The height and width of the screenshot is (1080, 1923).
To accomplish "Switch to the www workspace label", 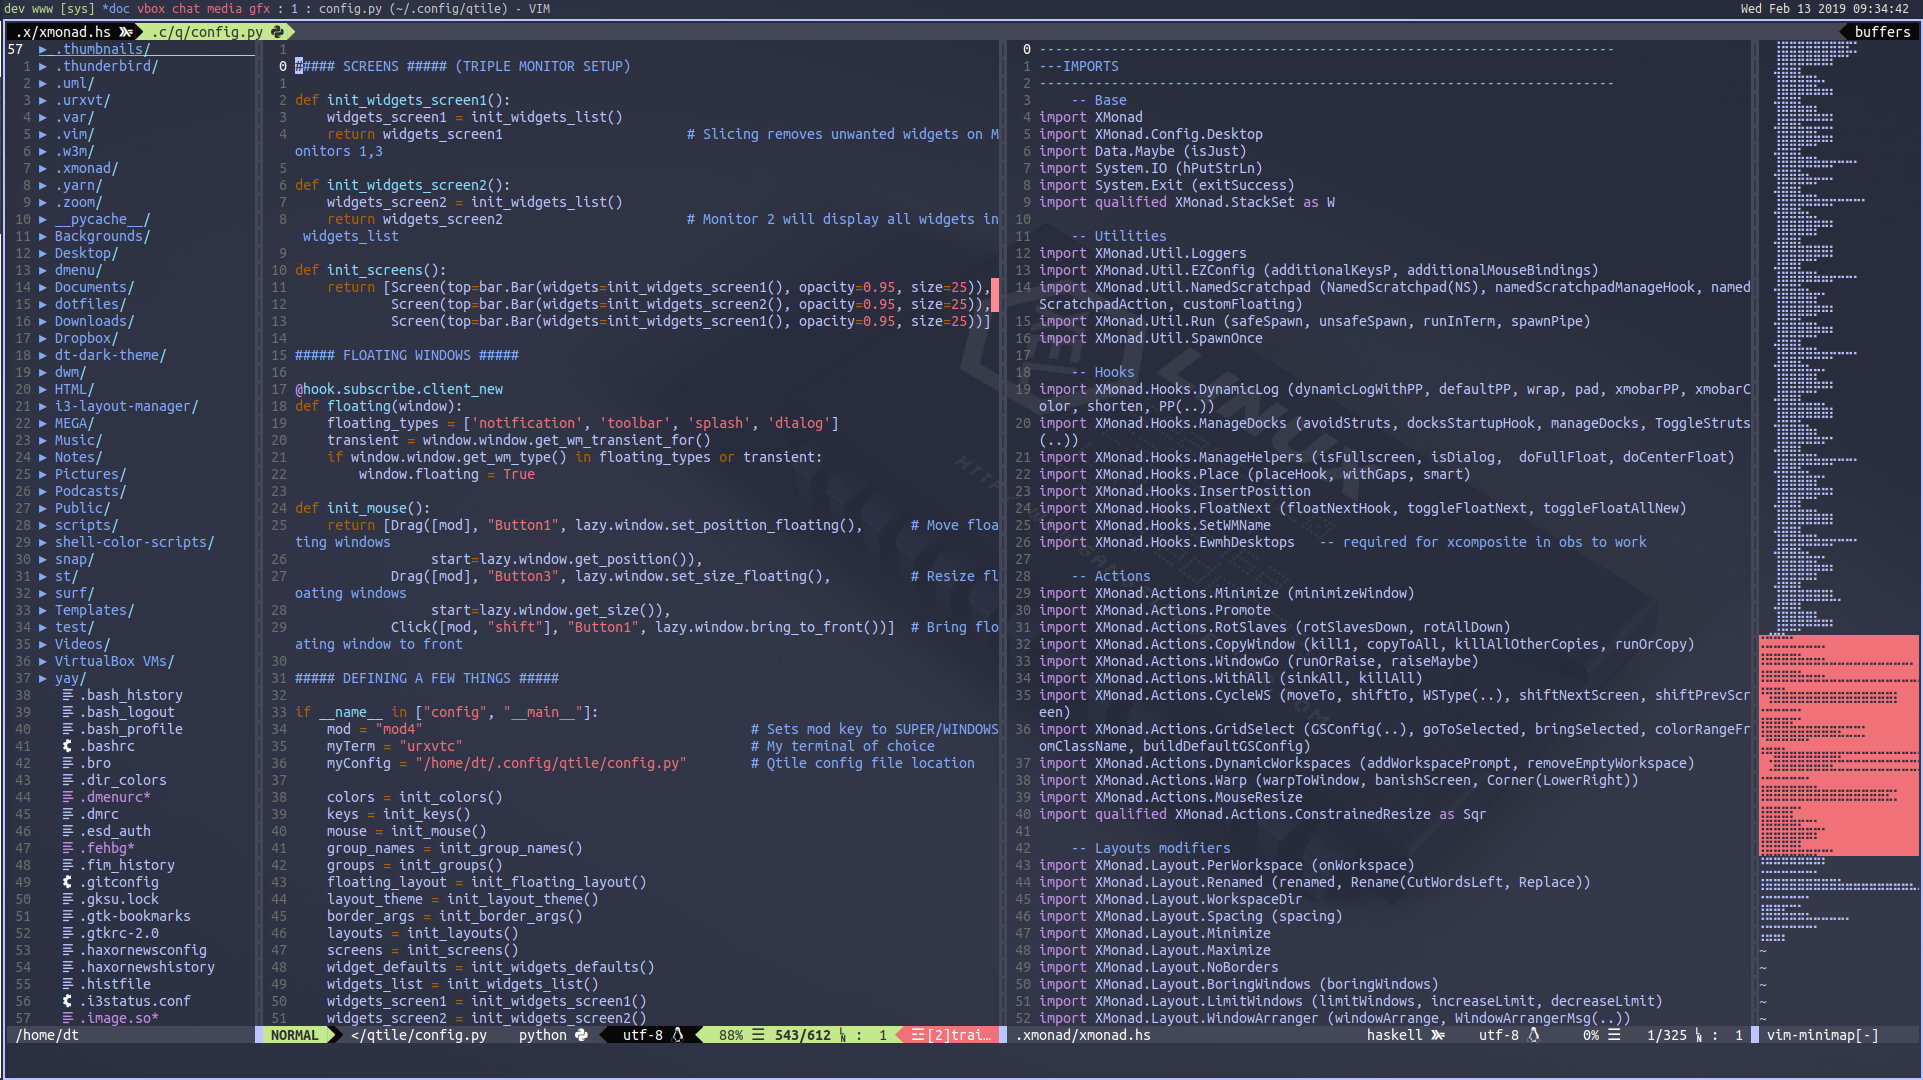I will [42, 8].
